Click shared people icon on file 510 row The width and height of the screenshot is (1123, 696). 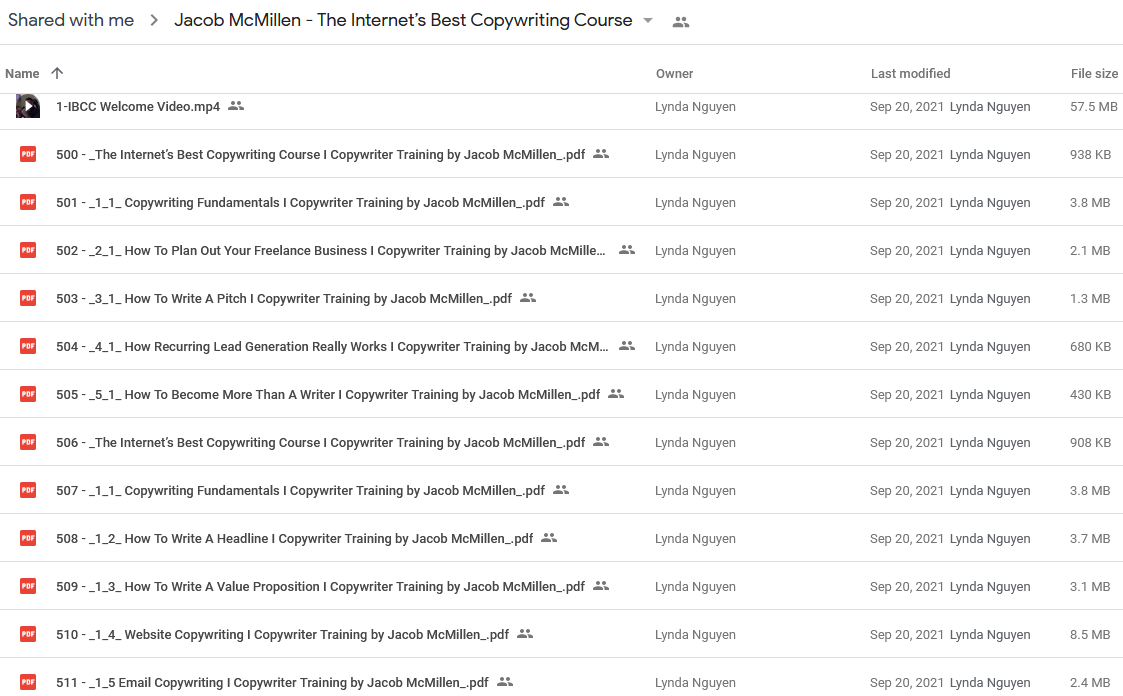525,634
